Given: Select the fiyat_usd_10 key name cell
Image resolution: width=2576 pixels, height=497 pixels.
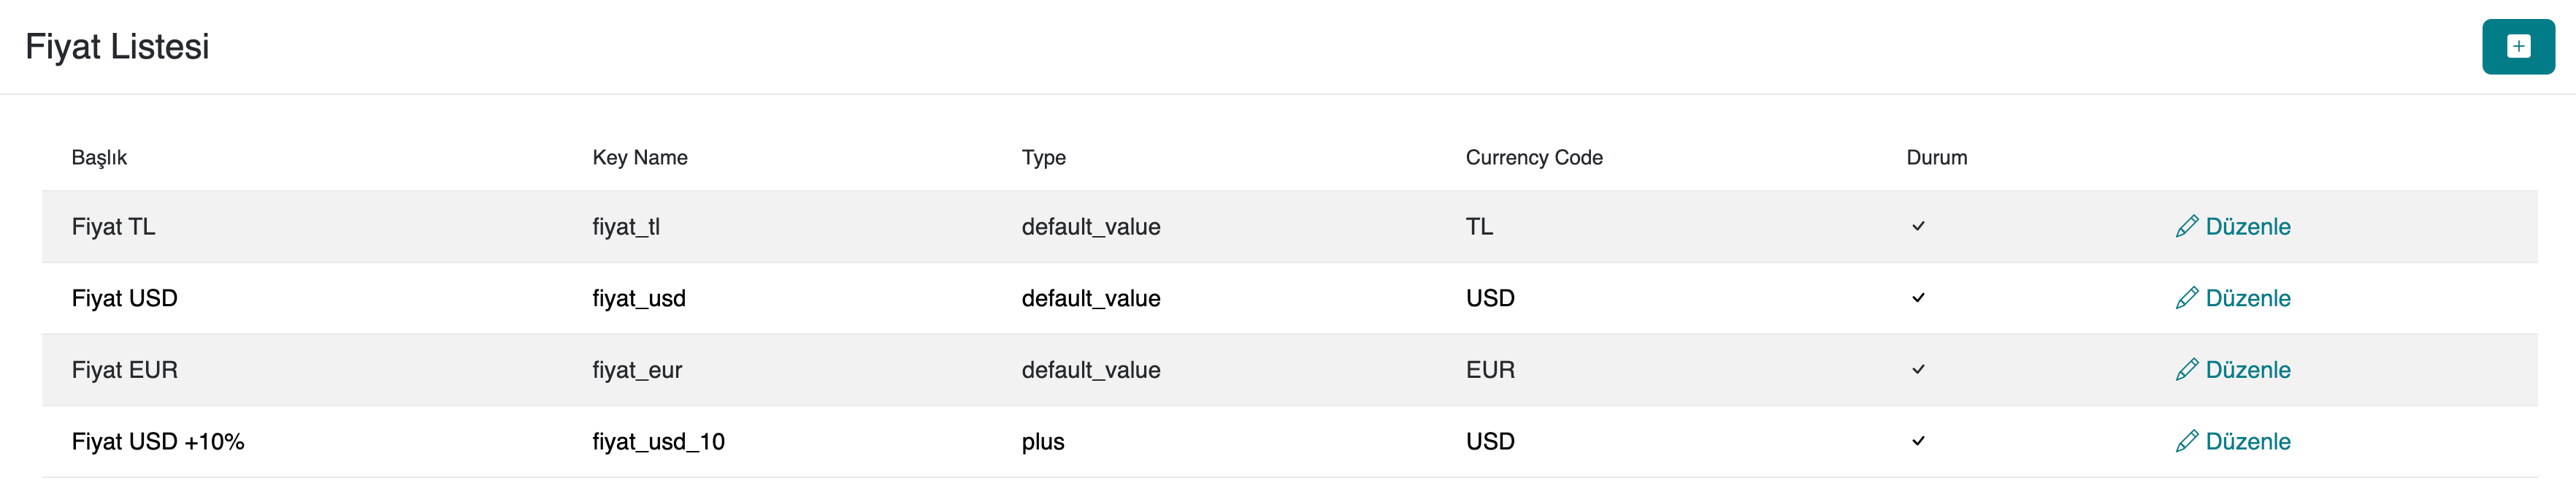Looking at the screenshot, I should pyautogui.click(x=658, y=442).
